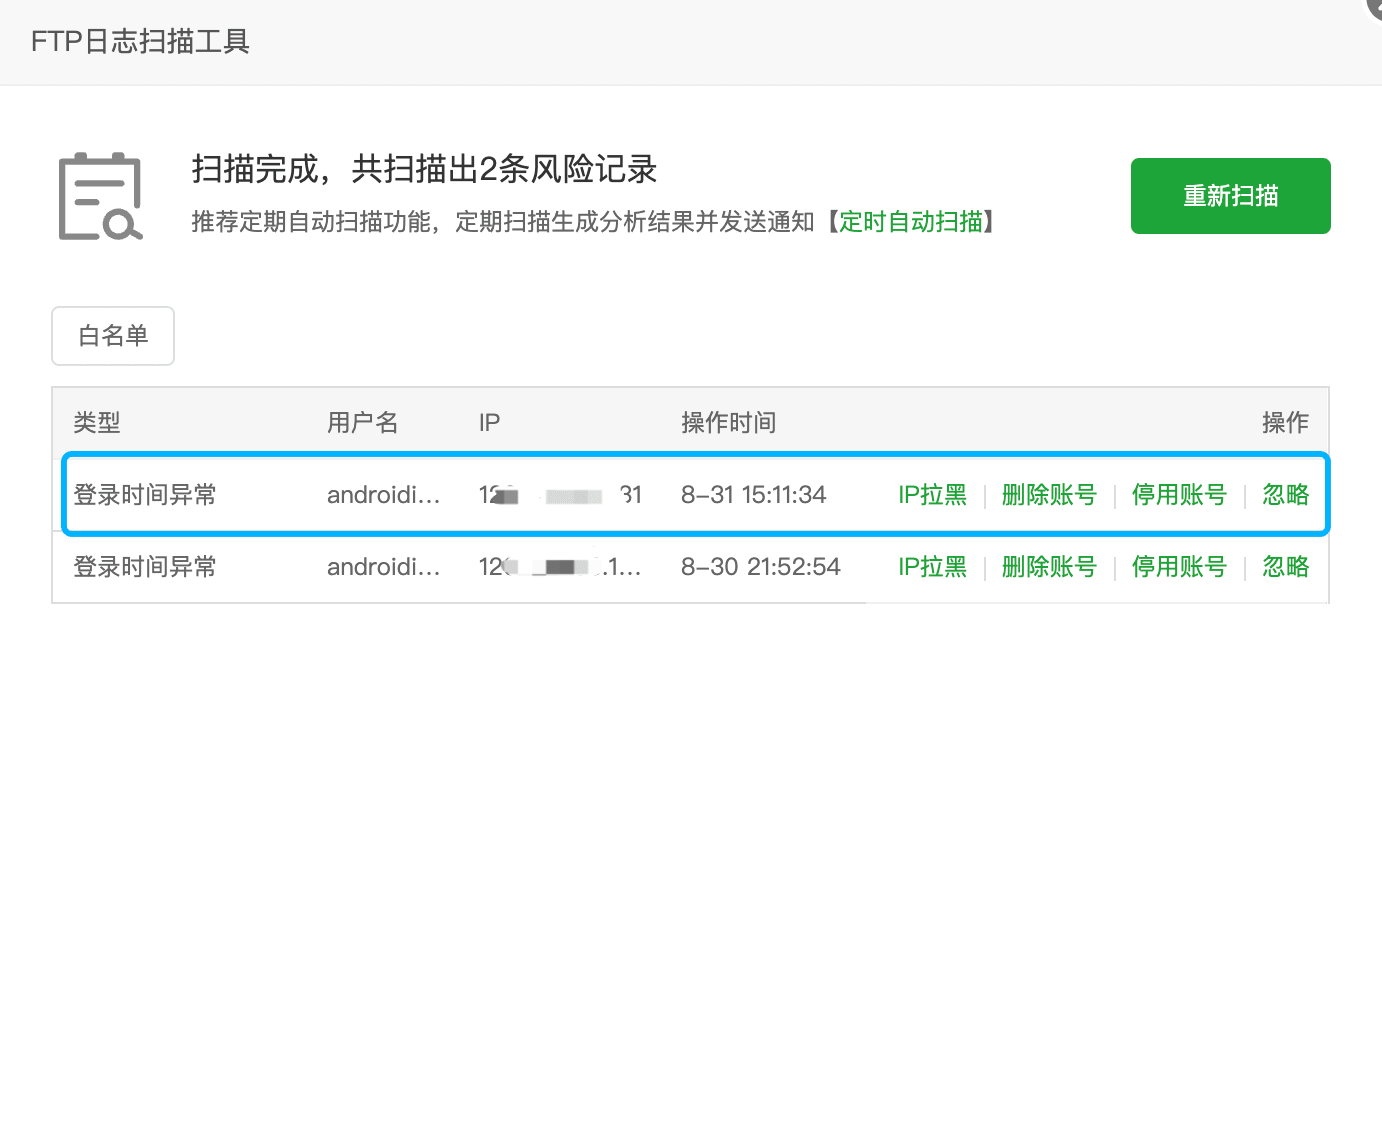Click the FTP日志扫描工具 window title
1382x1122 pixels.
point(140,42)
